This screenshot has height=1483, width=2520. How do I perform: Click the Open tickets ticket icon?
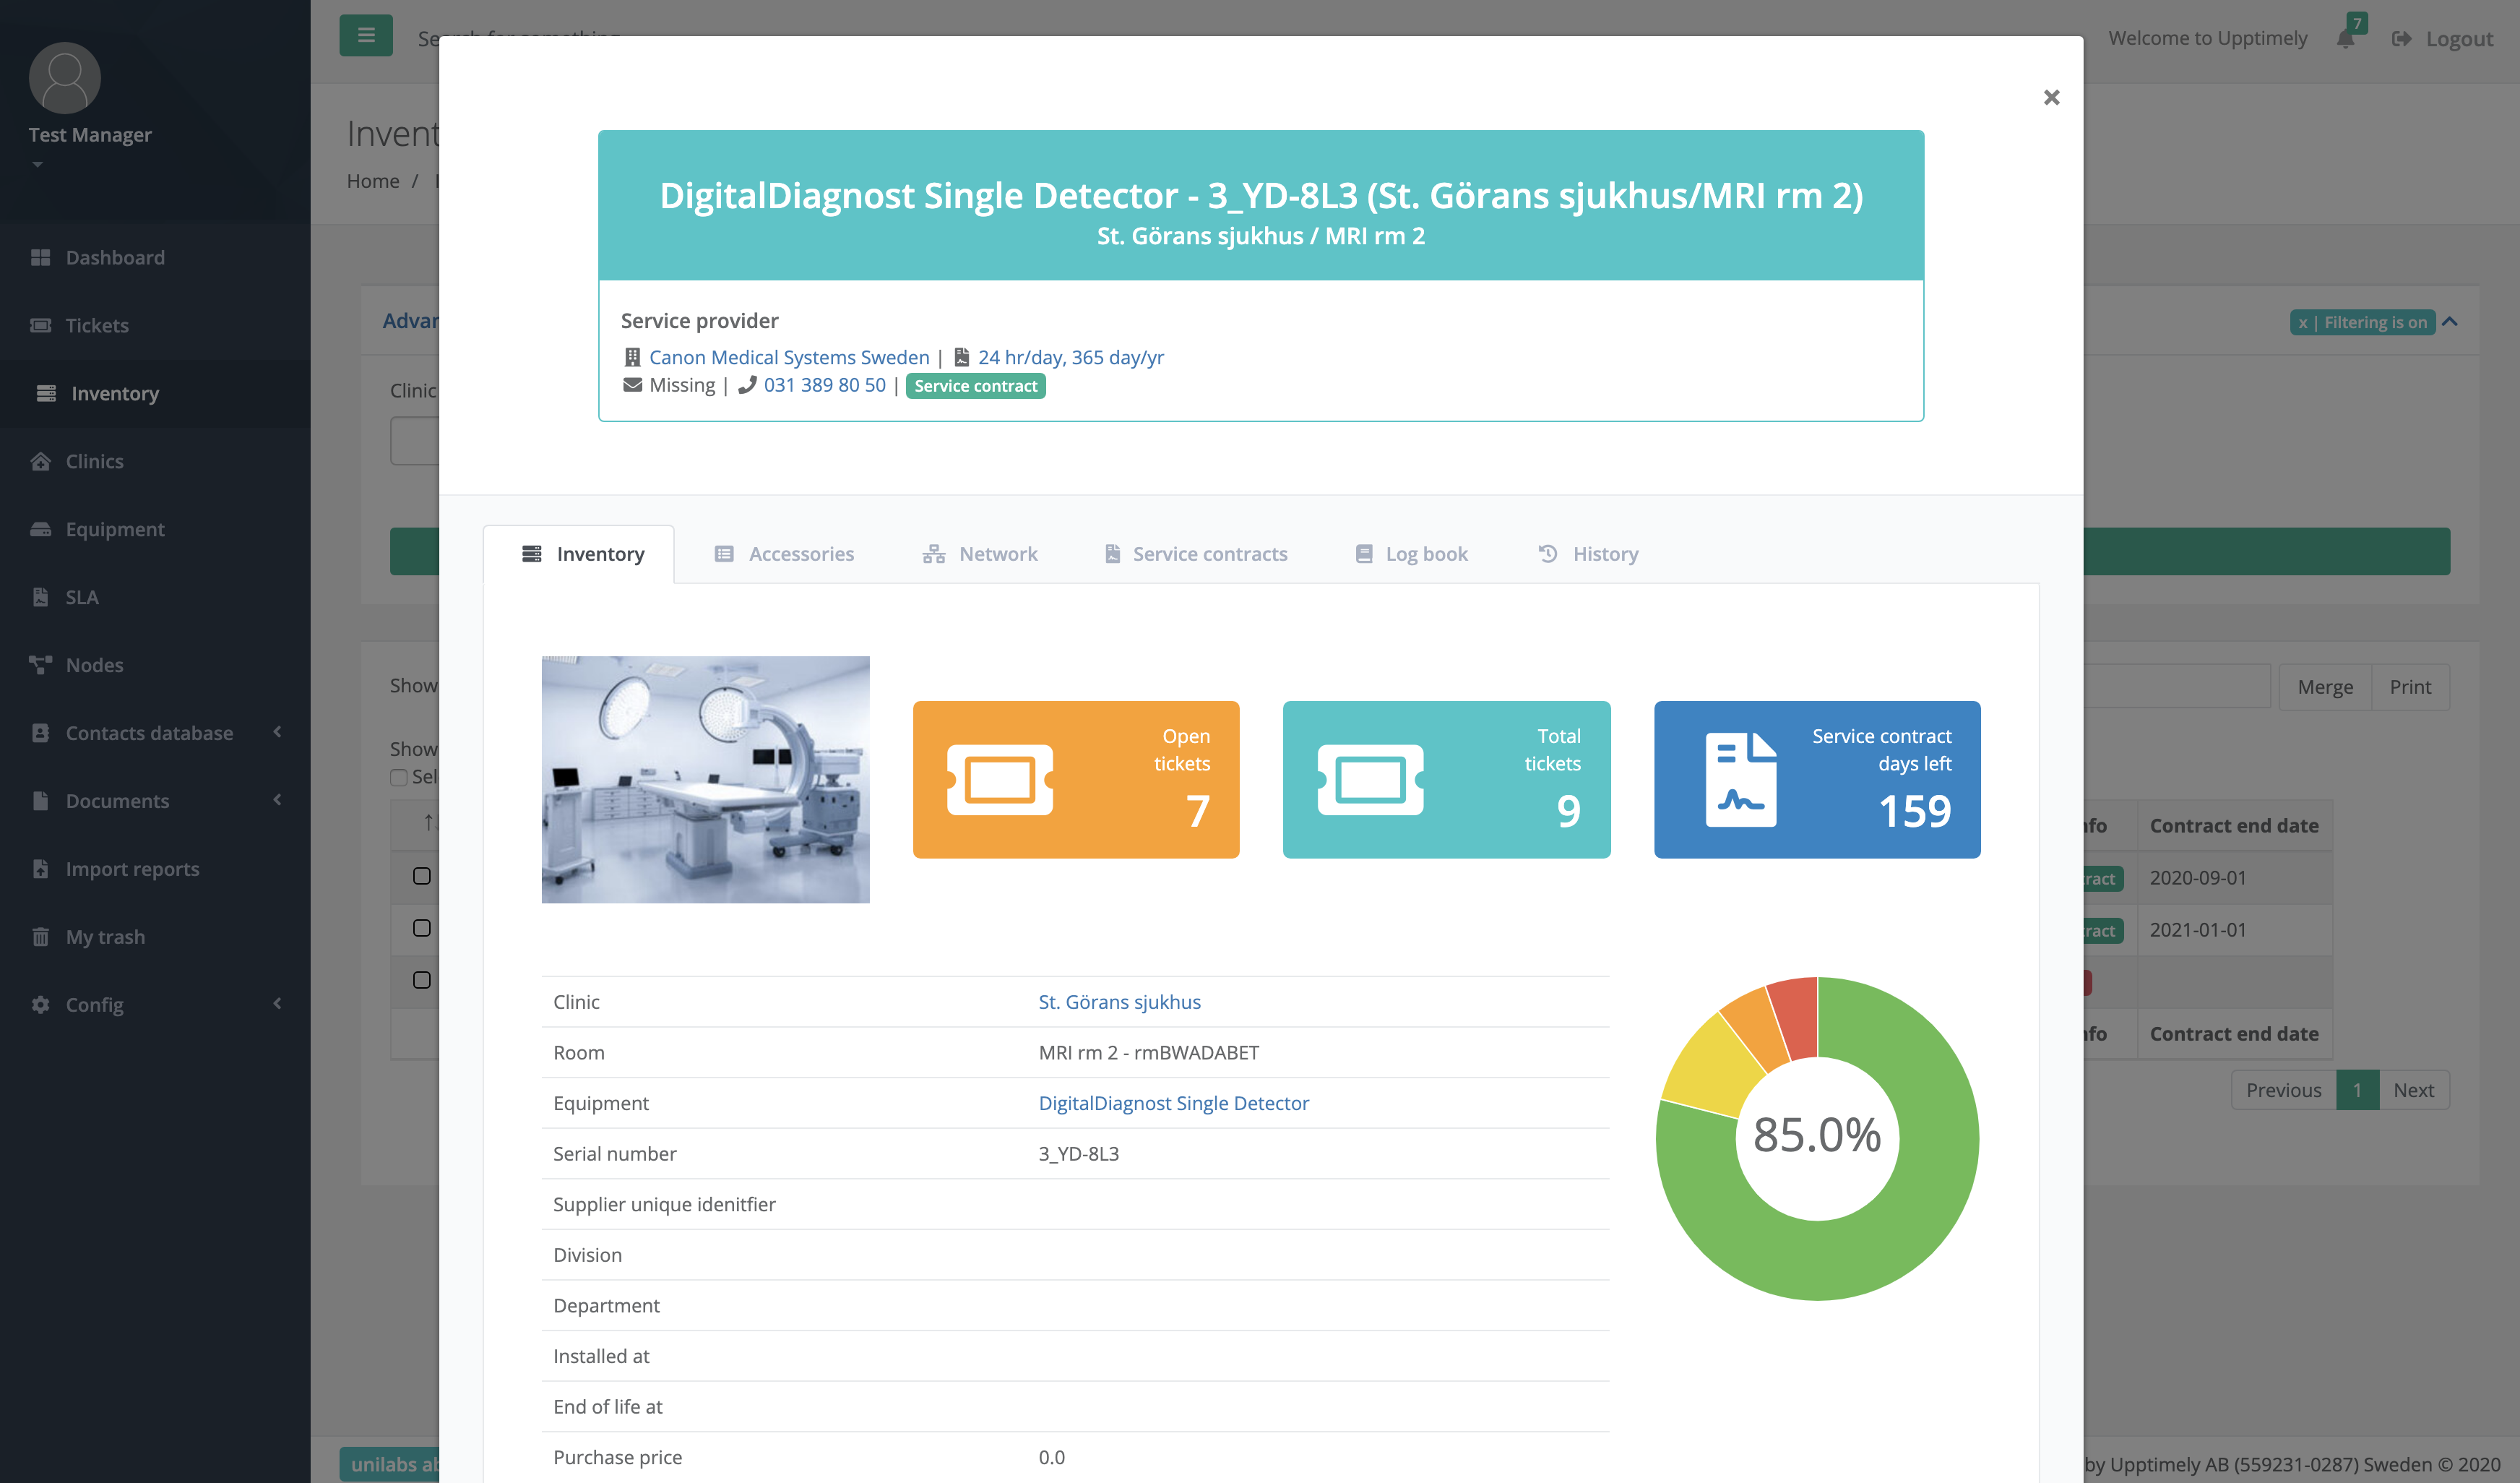pos(999,779)
